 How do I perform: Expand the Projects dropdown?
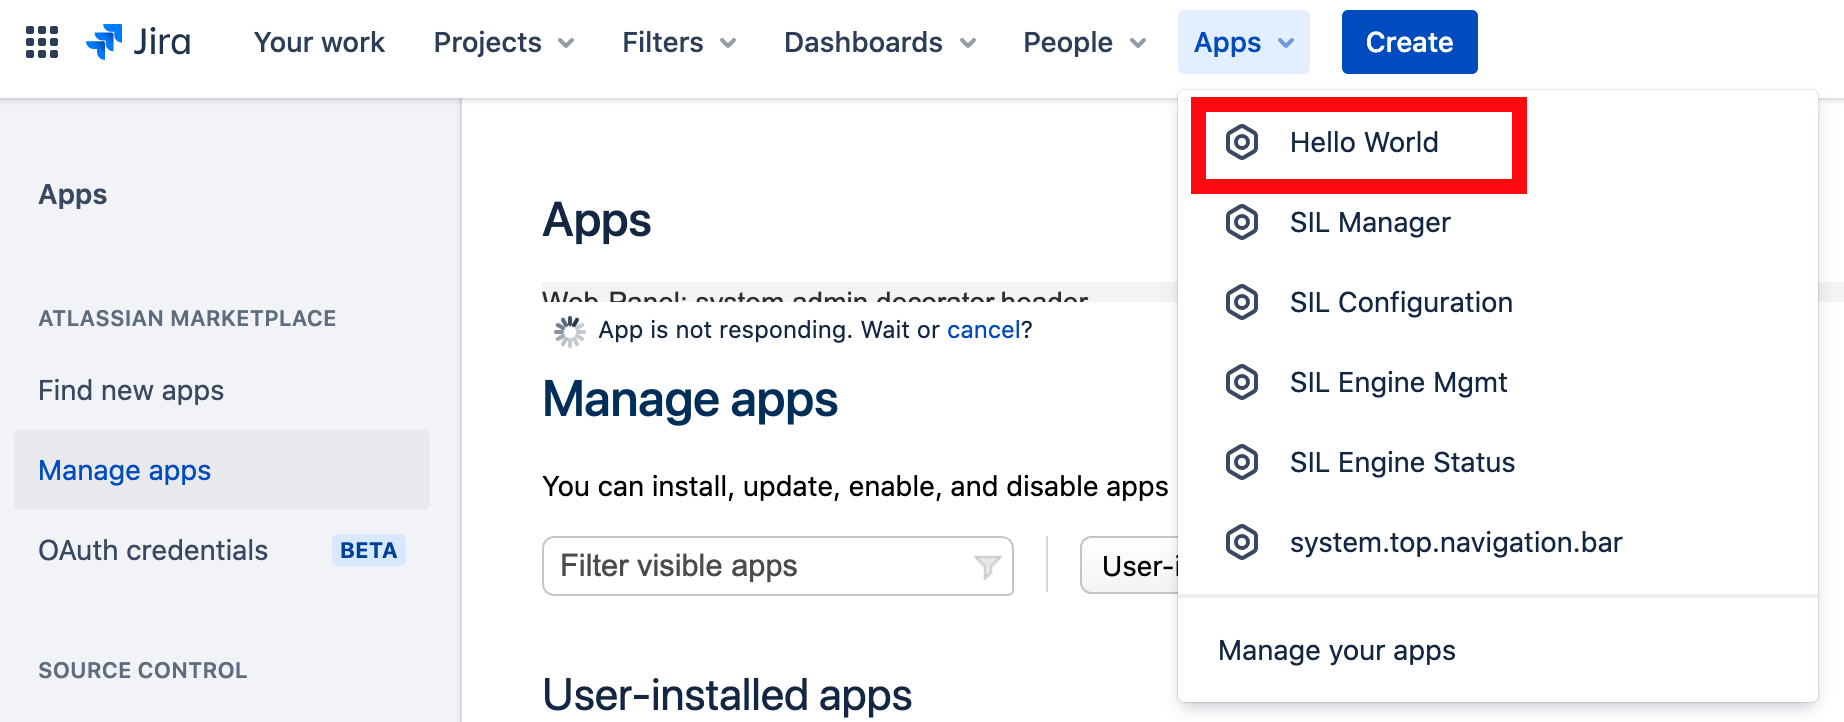(504, 42)
